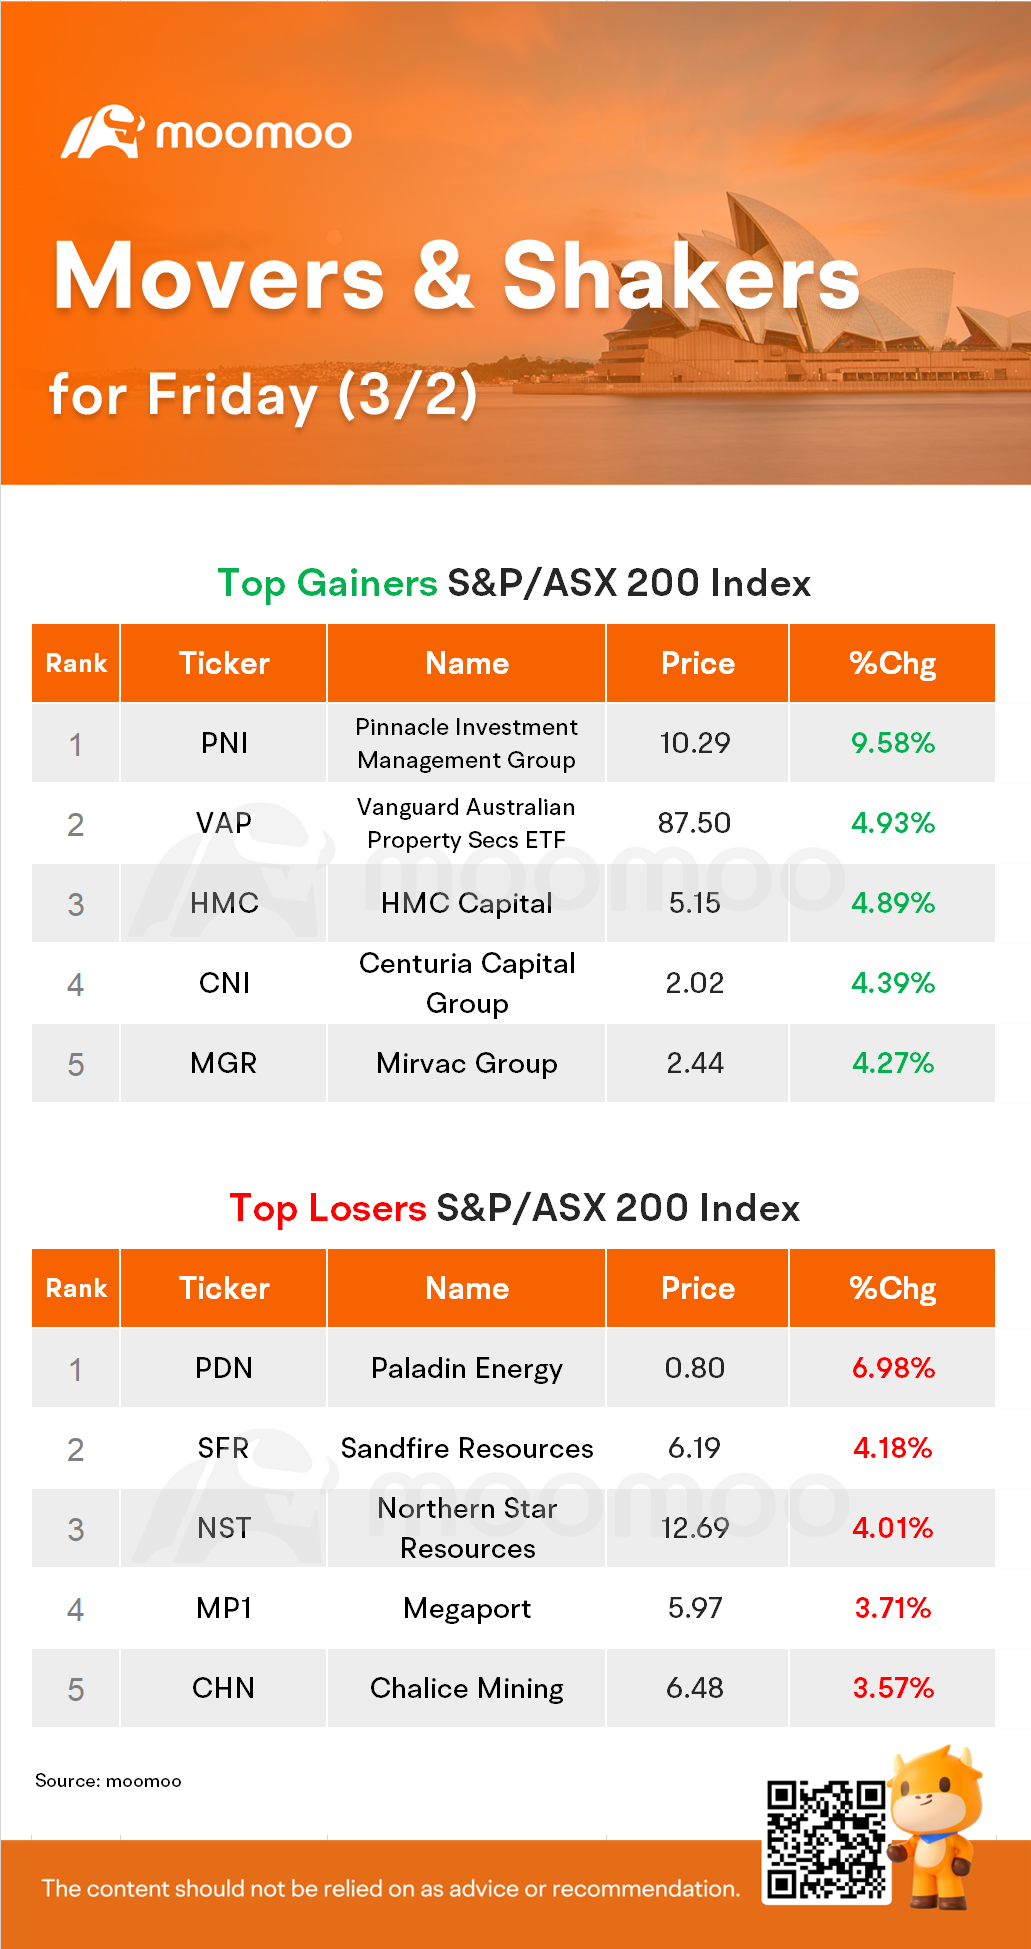
Task: Click the 9.58% change value
Action: click(x=892, y=743)
